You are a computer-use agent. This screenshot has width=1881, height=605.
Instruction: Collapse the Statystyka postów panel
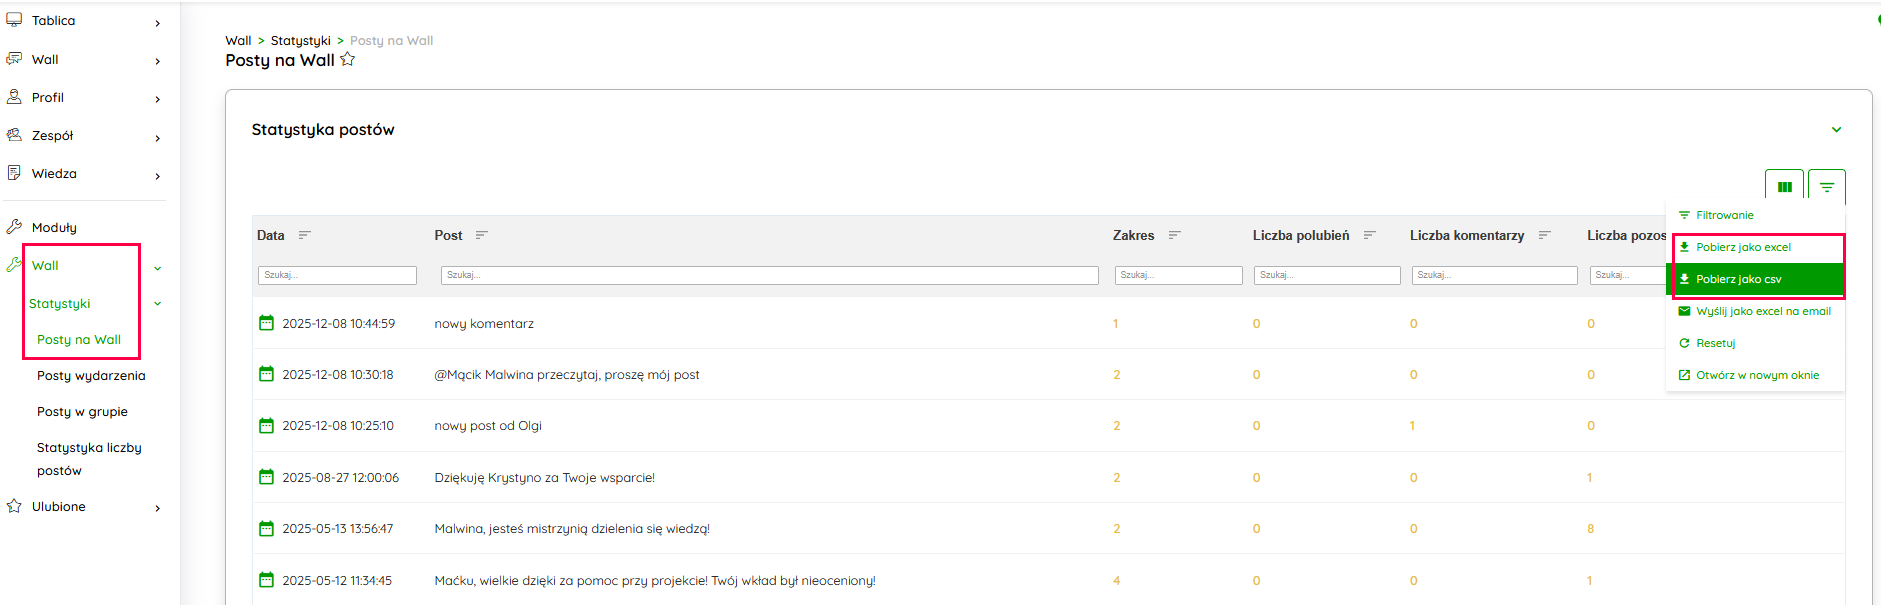click(1836, 130)
